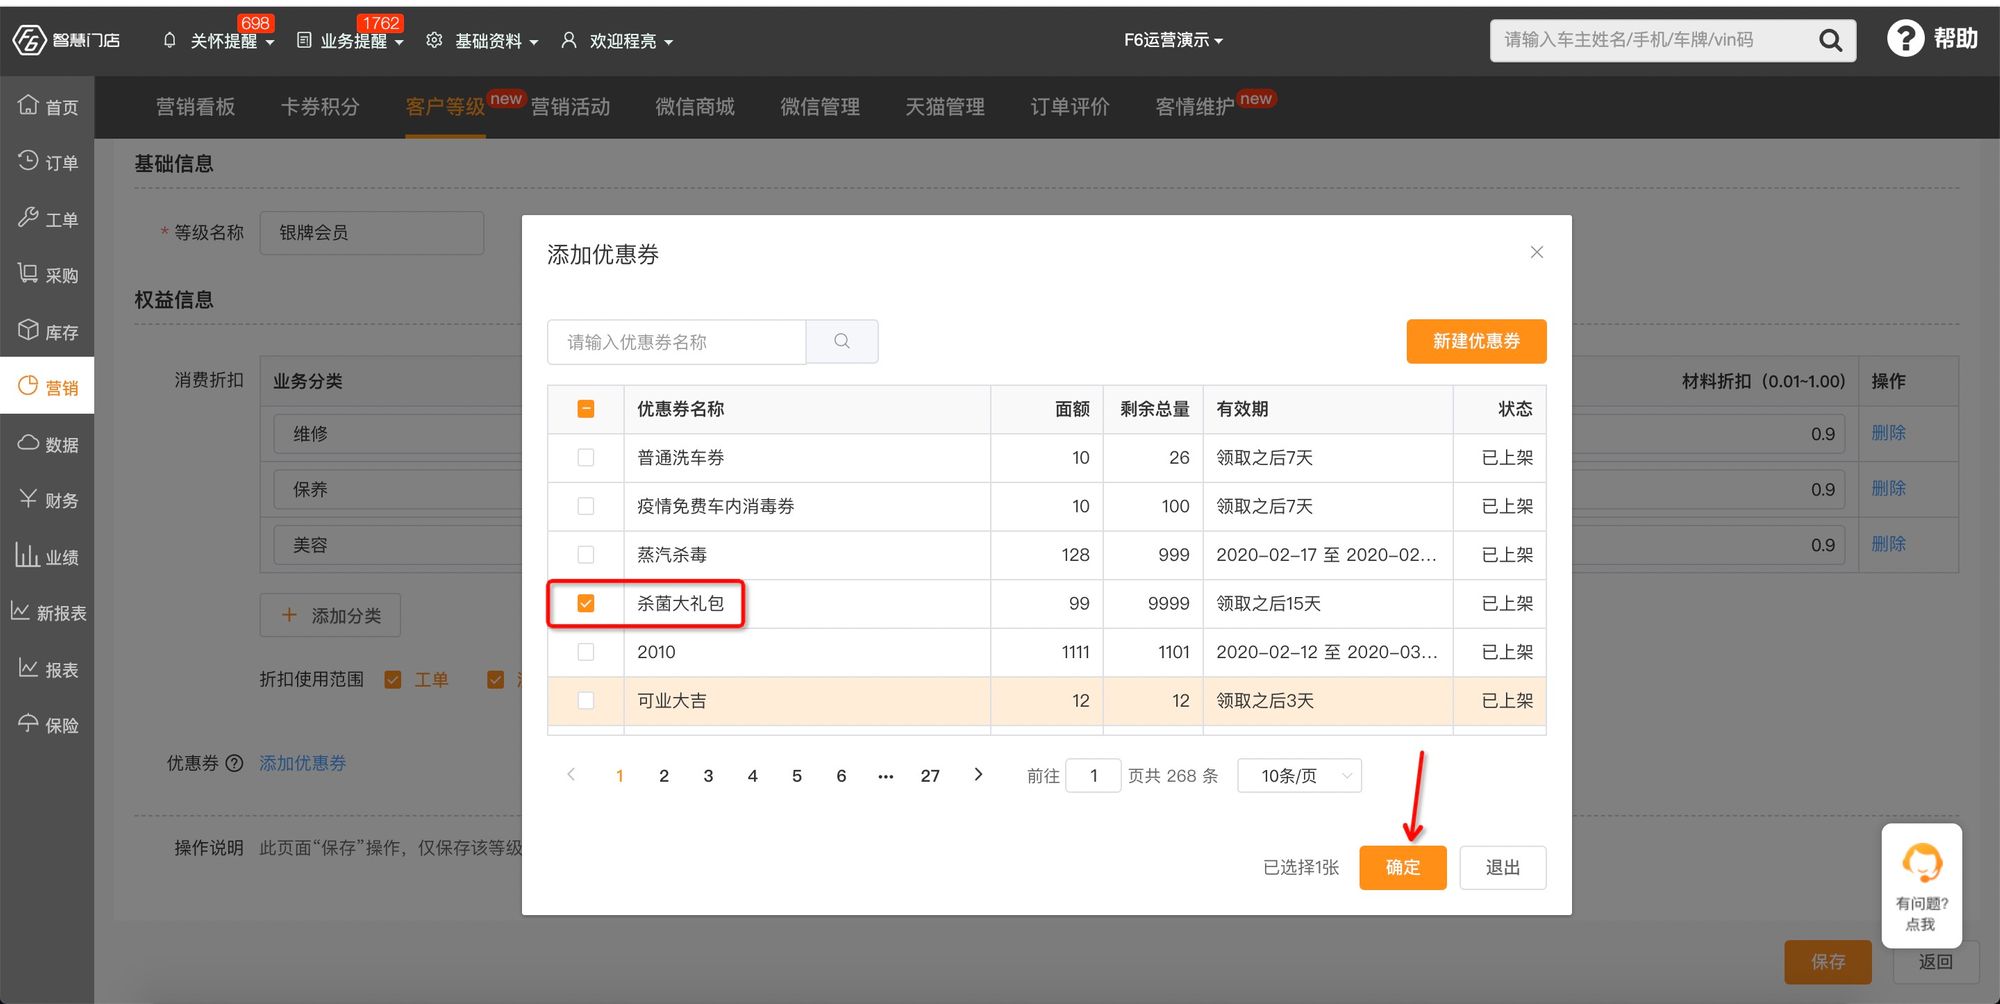The height and width of the screenshot is (1004, 2000).
Task: Open the 采购 cart sidebar icon
Action: [x=28, y=273]
